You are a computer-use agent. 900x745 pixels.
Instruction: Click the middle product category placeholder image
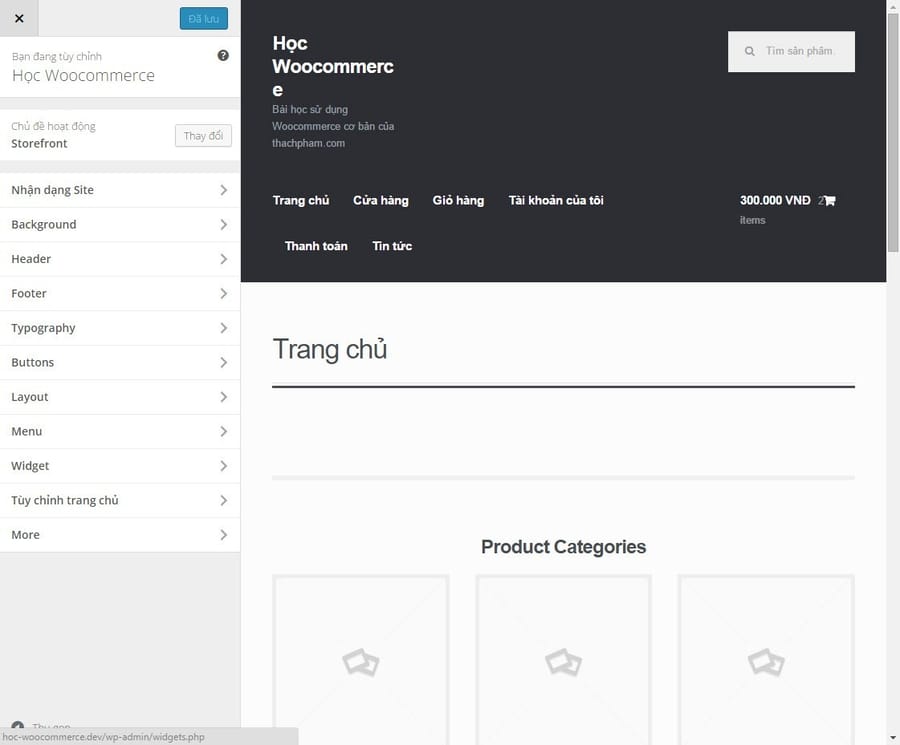563,660
